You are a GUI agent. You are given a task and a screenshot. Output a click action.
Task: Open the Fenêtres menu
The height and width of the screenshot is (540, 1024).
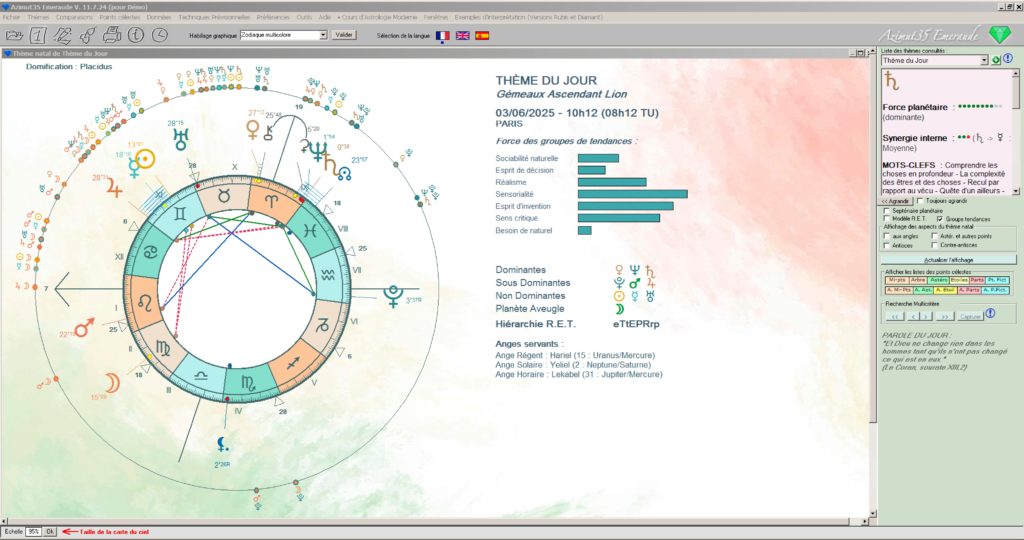(436, 18)
